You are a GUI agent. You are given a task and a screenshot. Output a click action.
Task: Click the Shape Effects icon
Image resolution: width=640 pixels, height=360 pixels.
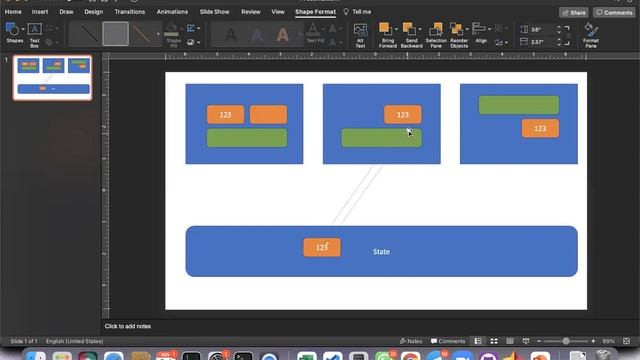191,42
